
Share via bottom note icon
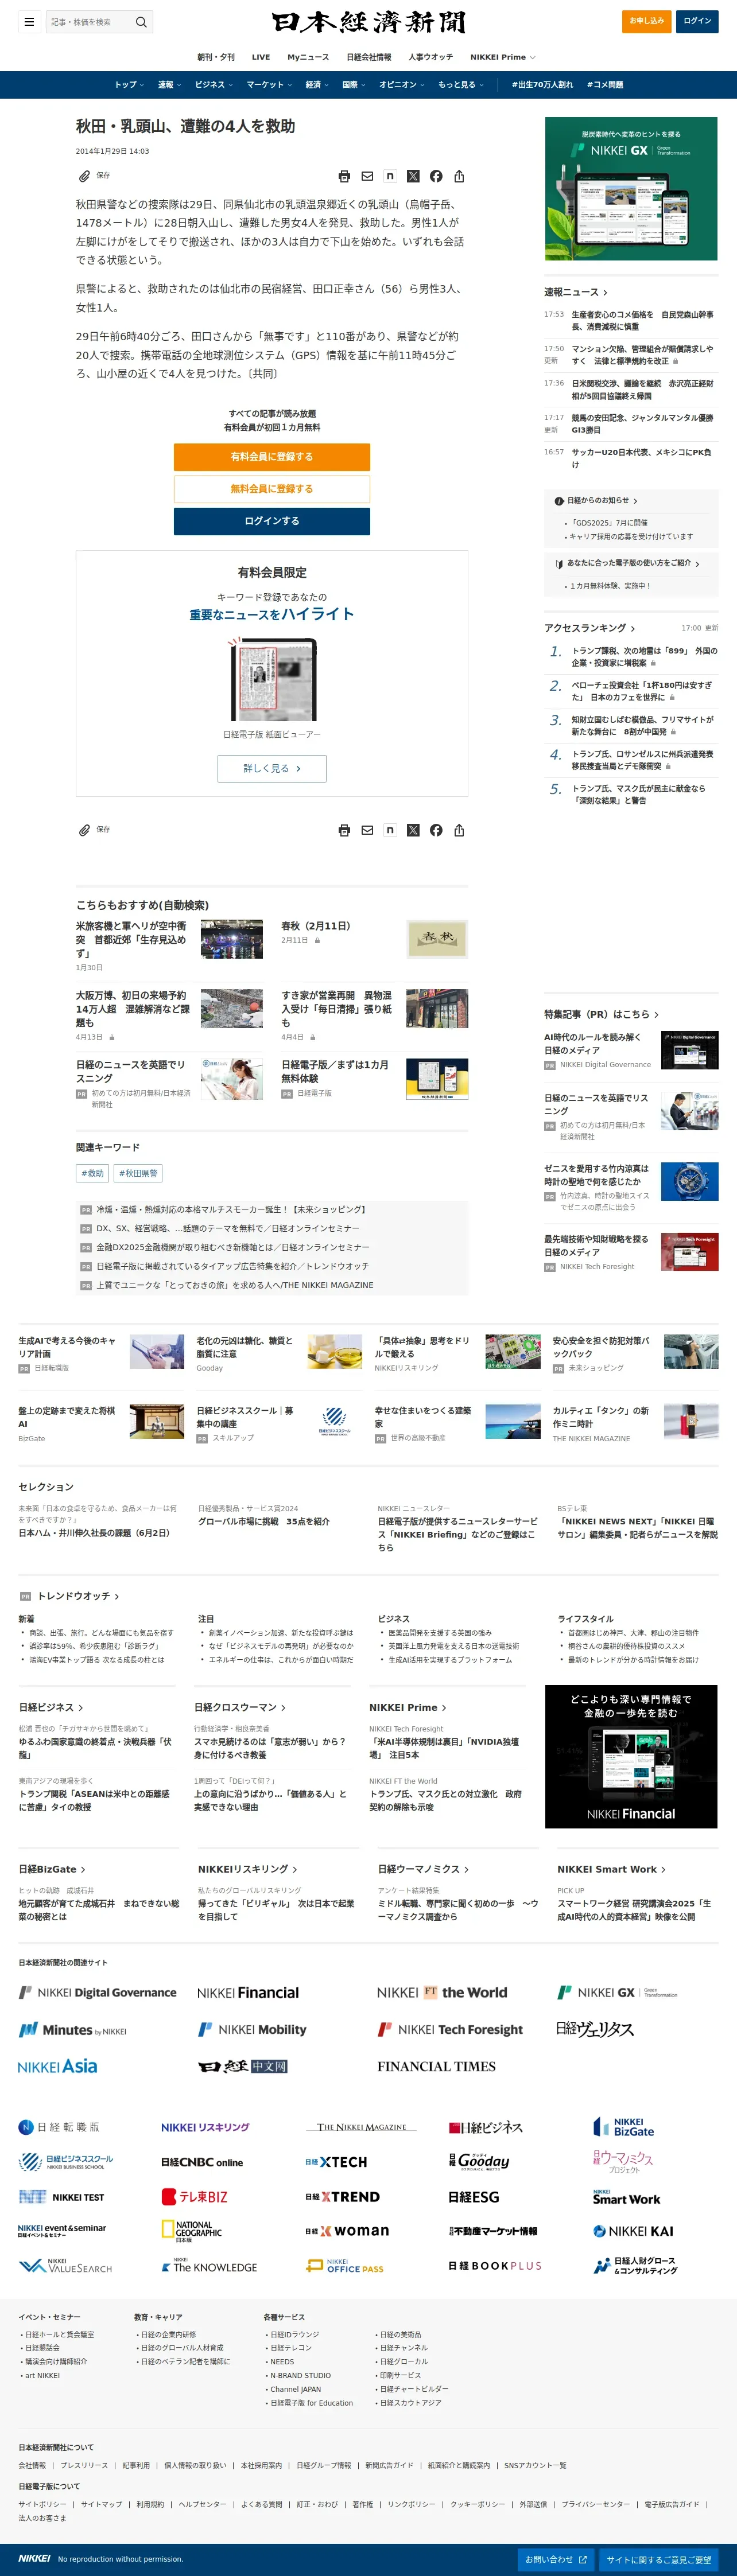click(390, 830)
